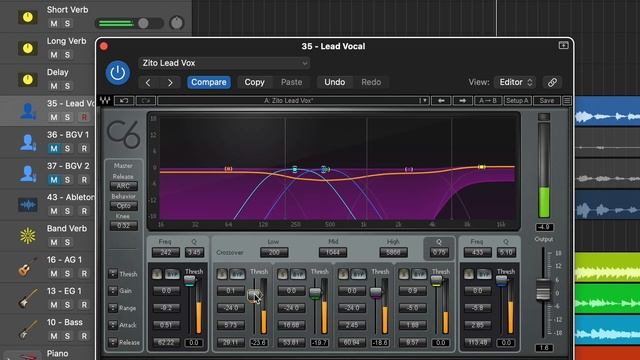Click the Waves toolbar undo arrow
The width and height of the screenshot is (640, 360).
pyautogui.click(x=124, y=100)
